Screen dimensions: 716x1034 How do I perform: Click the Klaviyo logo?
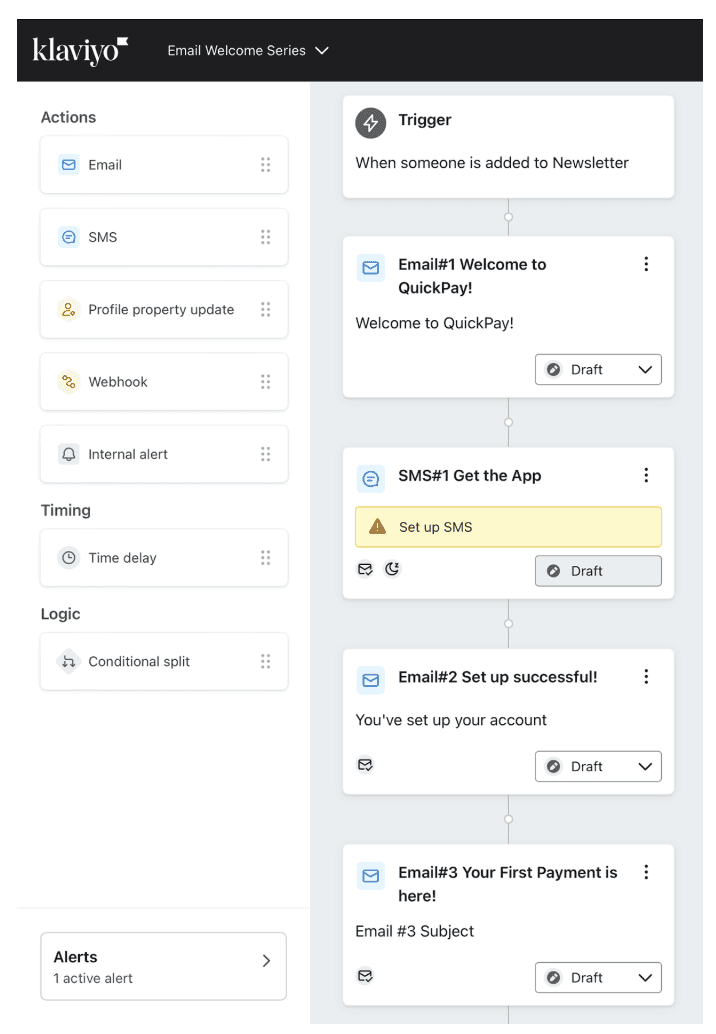(x=80, y=50)
